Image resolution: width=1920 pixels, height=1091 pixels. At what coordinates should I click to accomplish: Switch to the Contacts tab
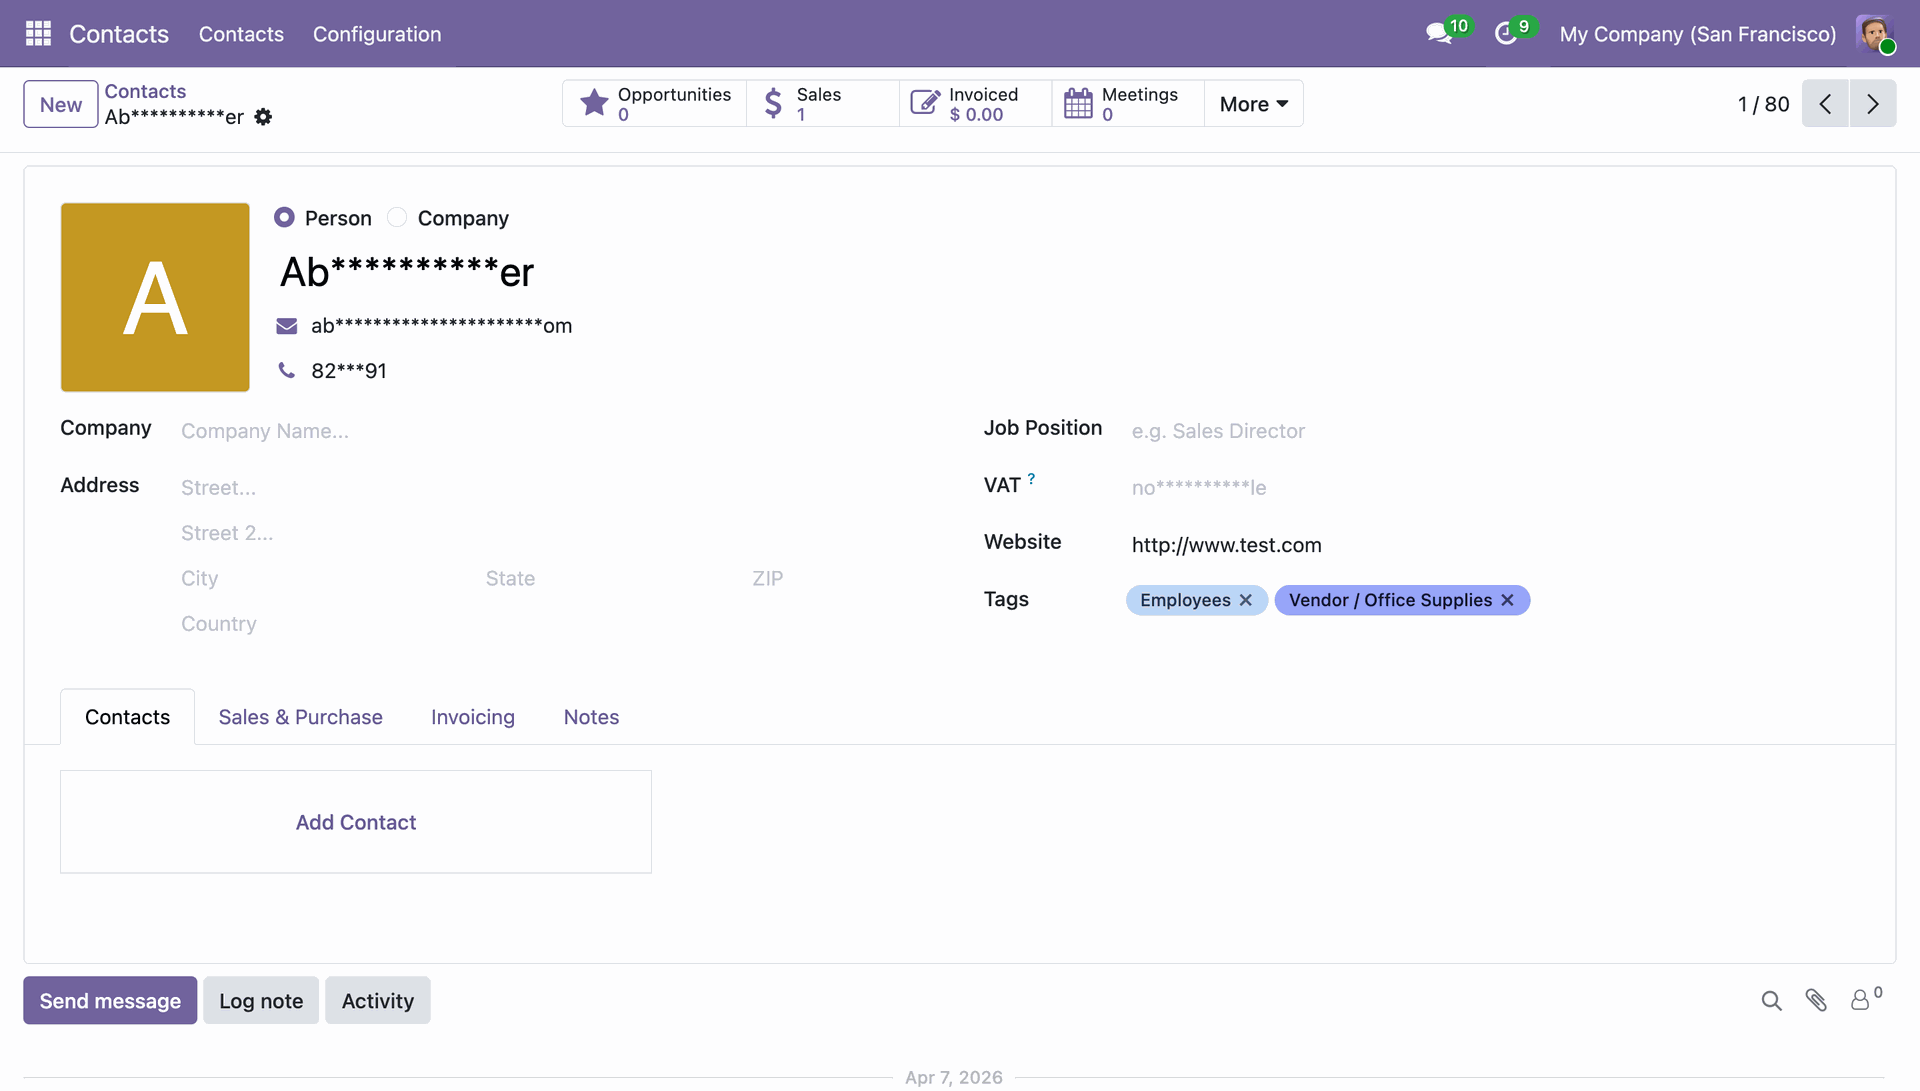pos(127,717)
